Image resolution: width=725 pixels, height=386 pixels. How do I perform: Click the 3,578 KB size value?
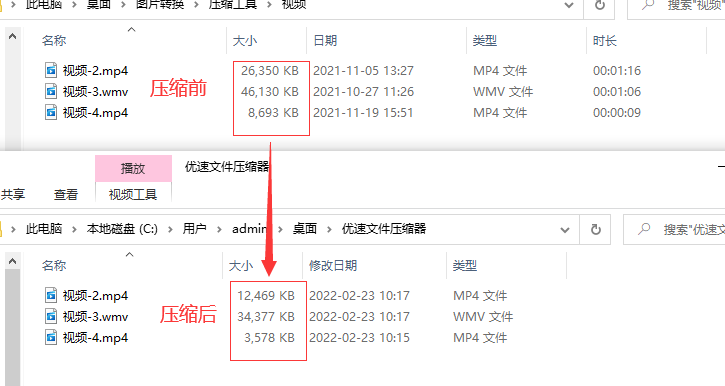[270, 337]
